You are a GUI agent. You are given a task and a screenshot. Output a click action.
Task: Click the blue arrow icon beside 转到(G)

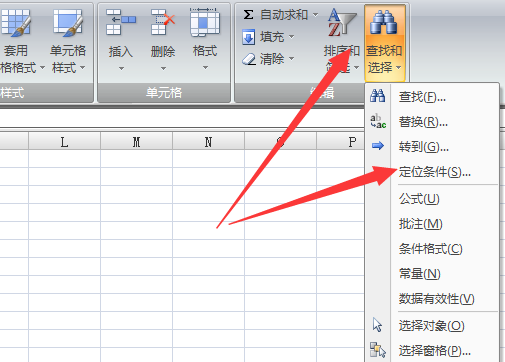(x=378, y=146)
